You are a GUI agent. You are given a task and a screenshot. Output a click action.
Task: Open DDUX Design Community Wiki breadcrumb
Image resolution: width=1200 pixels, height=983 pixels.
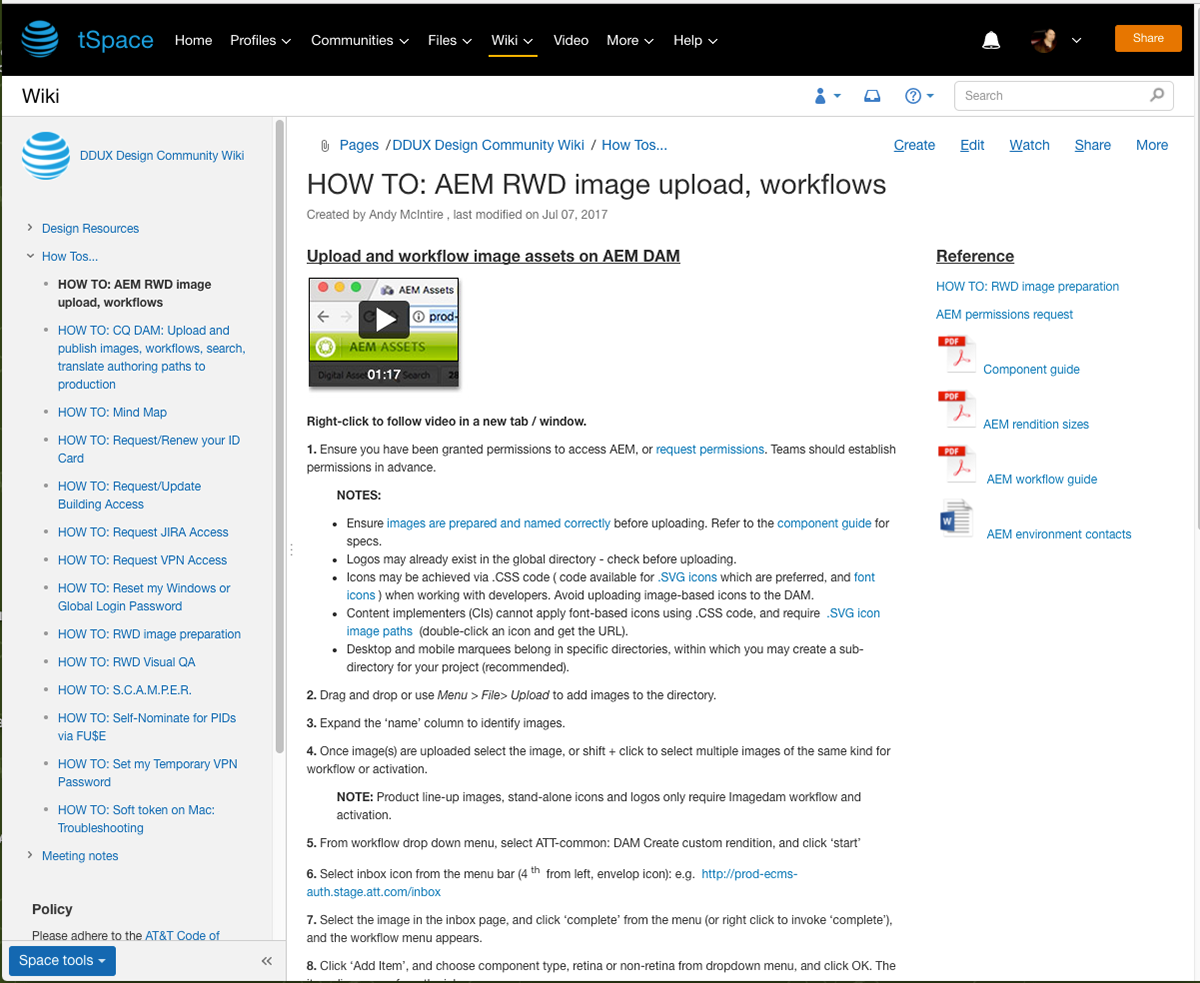pyautogui.click(x=488, y=145)
